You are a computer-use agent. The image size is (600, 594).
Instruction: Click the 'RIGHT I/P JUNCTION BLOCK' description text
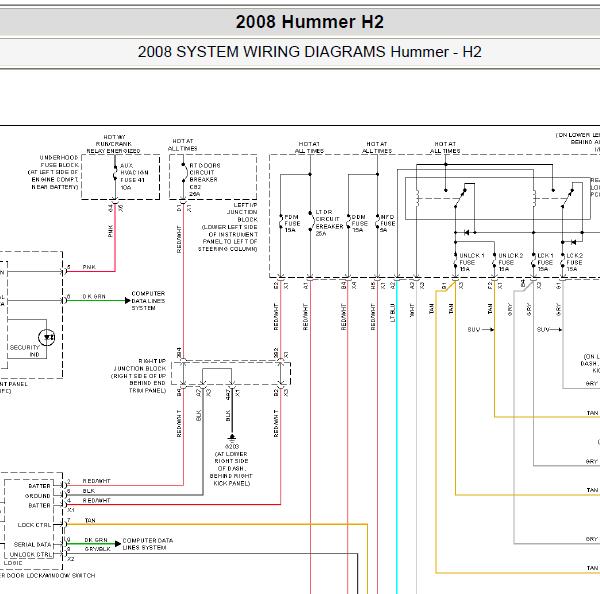tap(139, 376)
